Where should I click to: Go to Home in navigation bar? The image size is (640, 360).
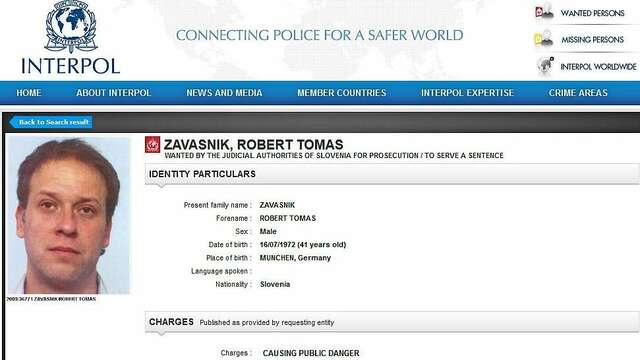(29, 93)
